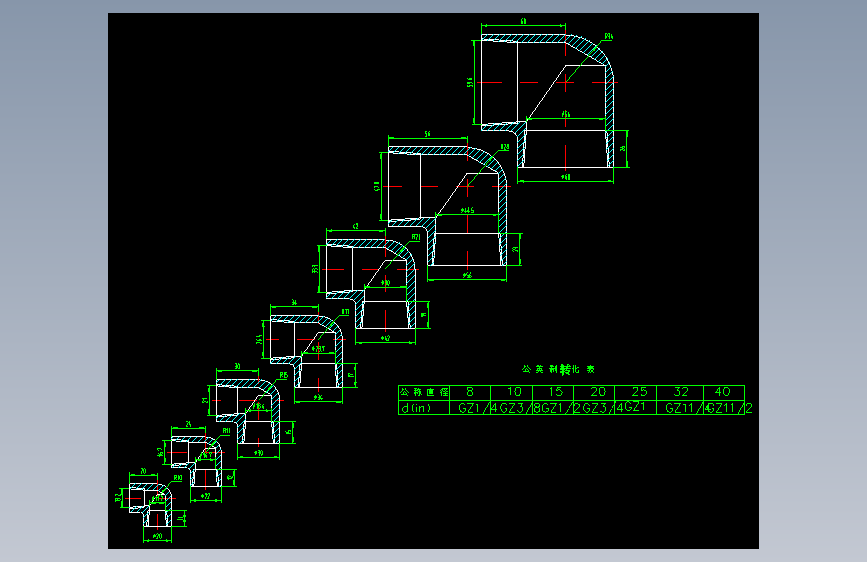Click the nominal diameter cell 20

click(x=594, y=392)
